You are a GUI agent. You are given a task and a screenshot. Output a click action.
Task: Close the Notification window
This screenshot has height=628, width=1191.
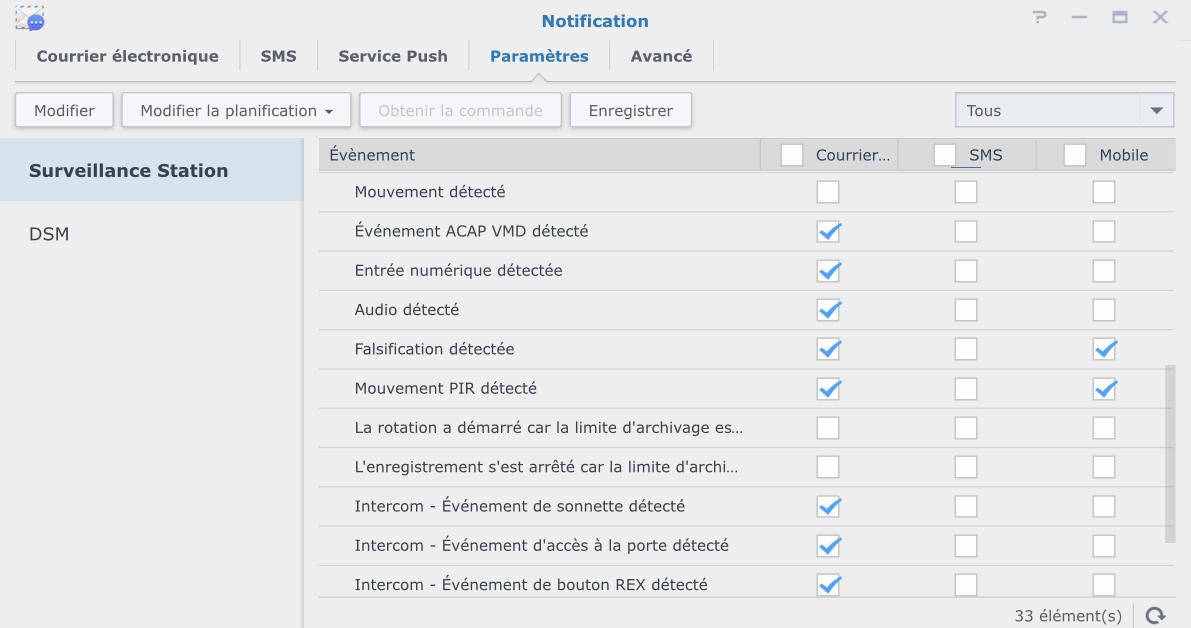[1160, 19]
